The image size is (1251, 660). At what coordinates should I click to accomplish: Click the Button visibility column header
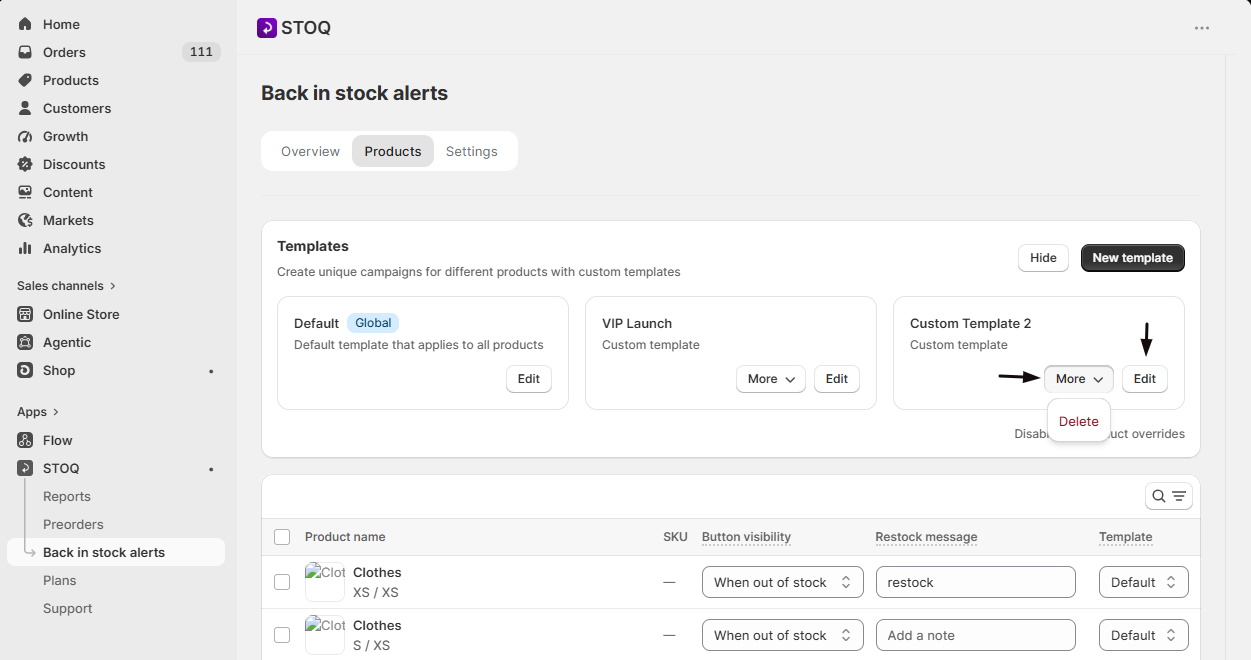click(746, 537)
